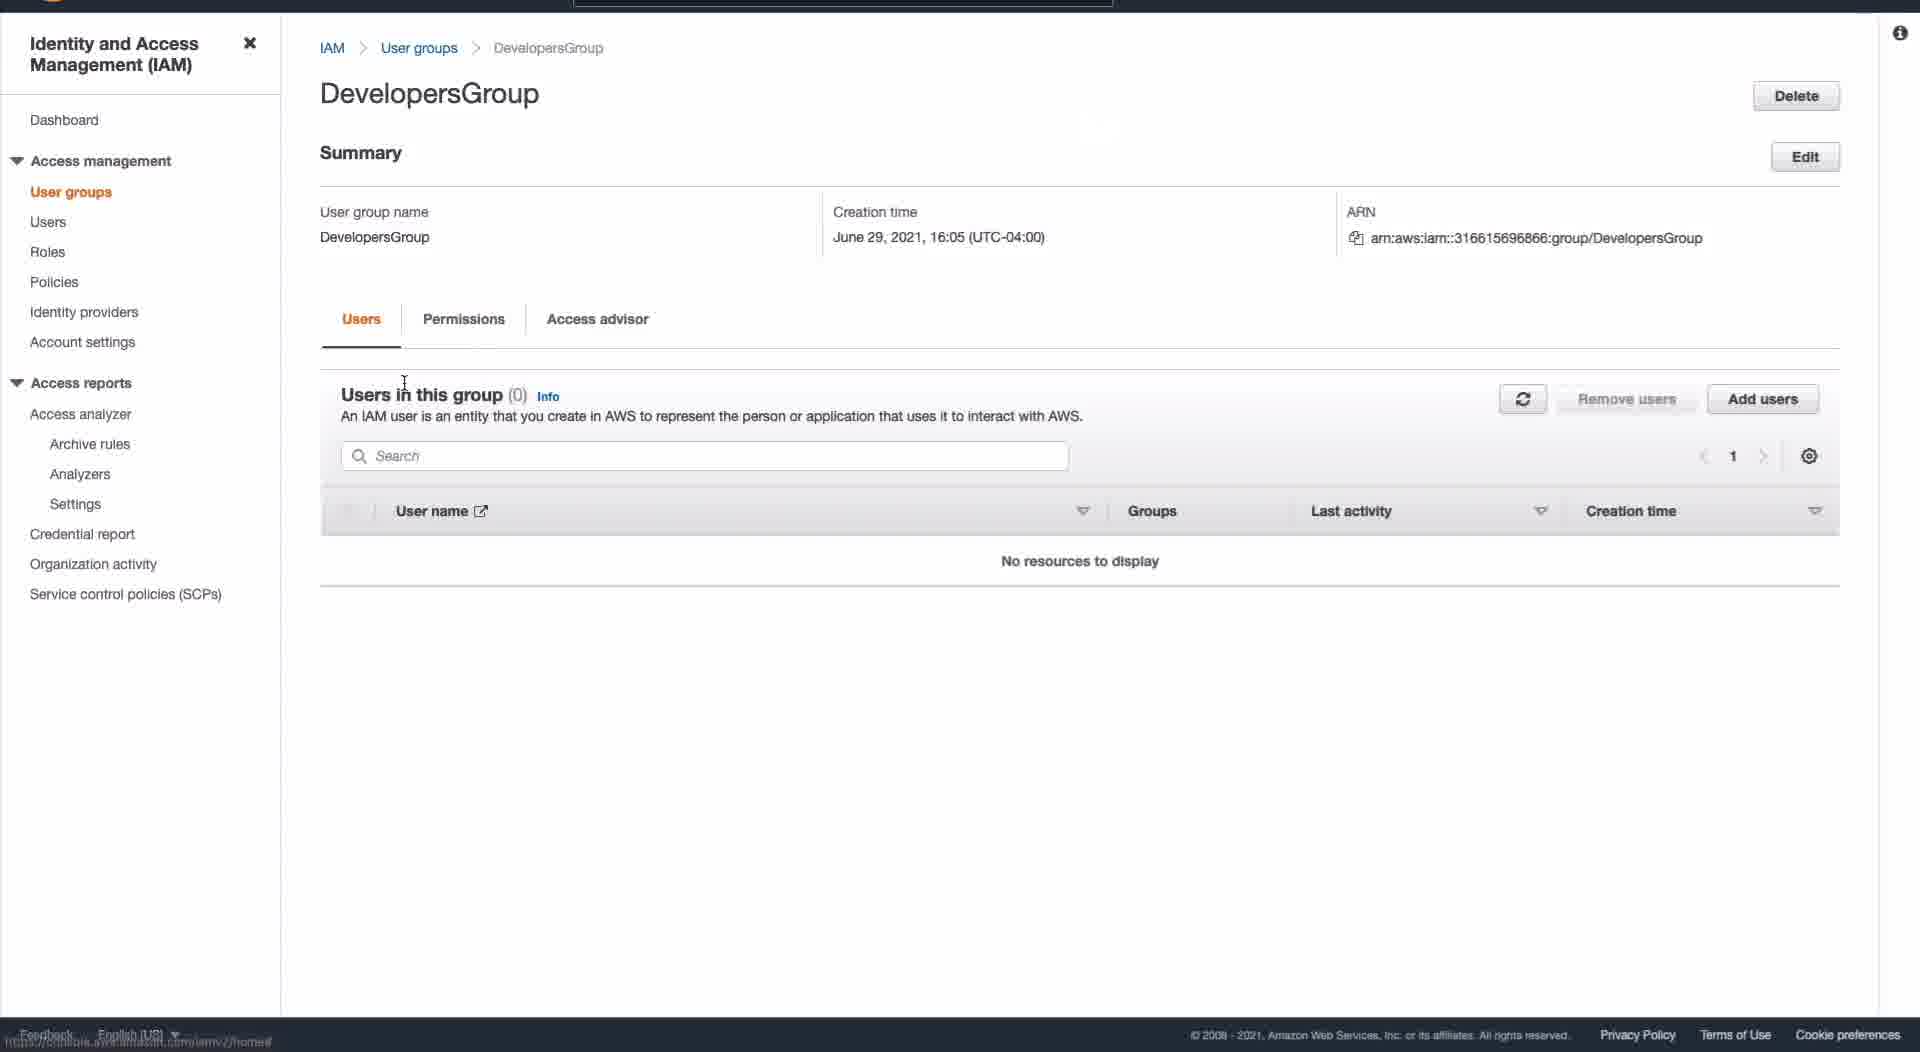Open Users in the sidebar
The width and height of the screenshot is (1920, 1052).
coord(48,222)
